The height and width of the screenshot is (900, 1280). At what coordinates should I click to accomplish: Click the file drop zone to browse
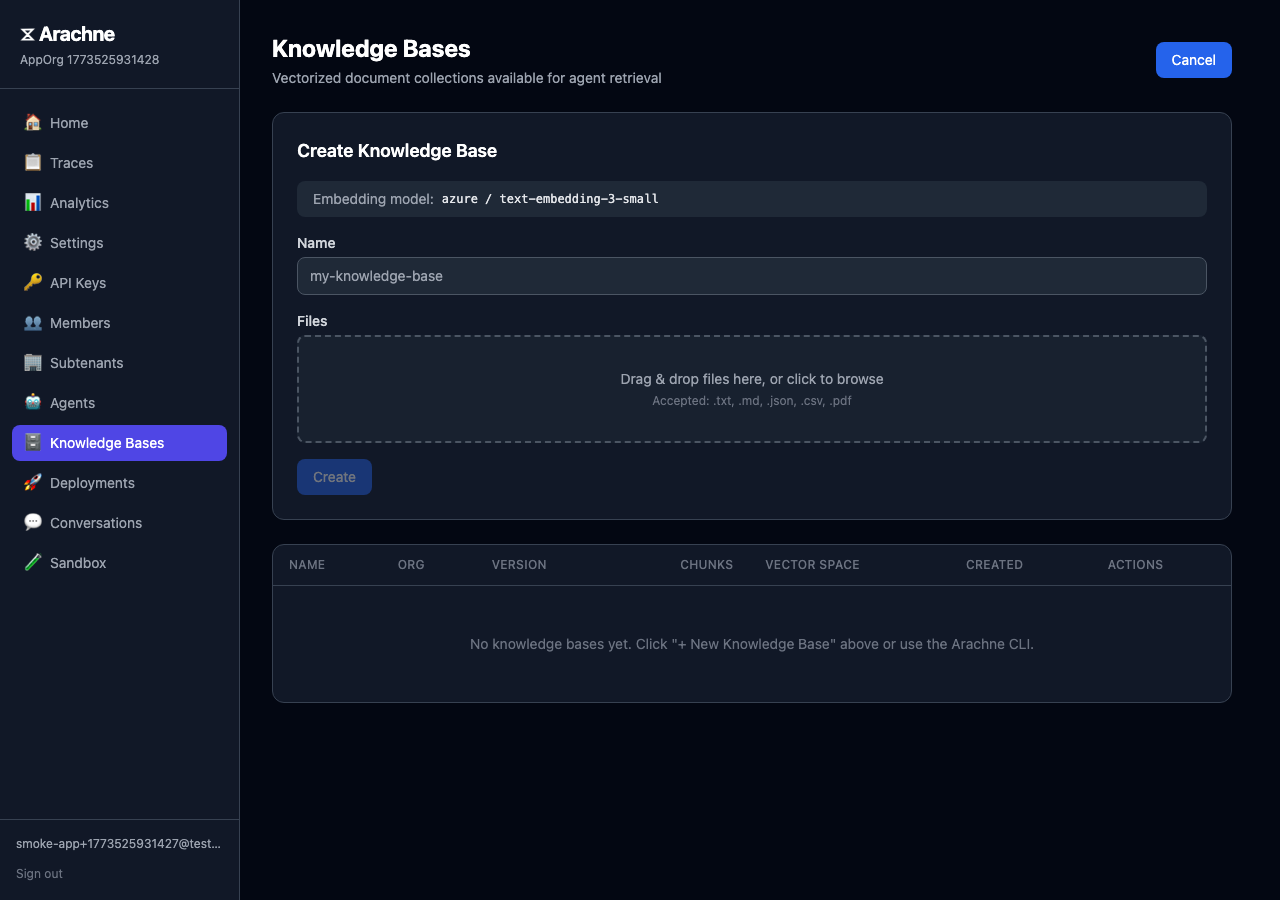pyautogui.click(x=751, y=389)
